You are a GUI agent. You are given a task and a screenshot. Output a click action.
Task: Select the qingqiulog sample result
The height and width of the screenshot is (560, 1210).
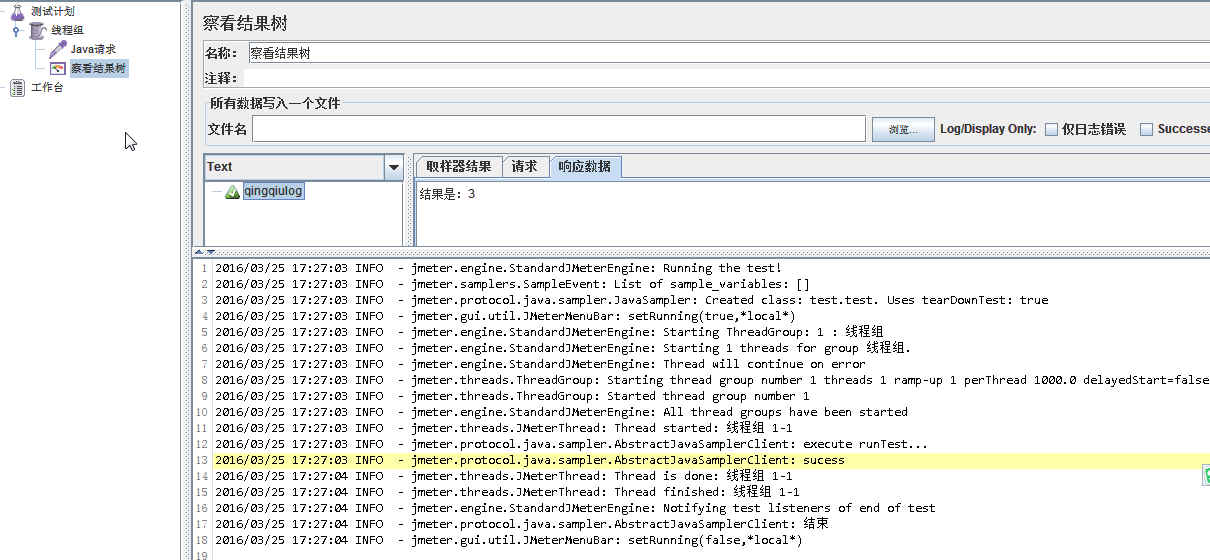273,191
